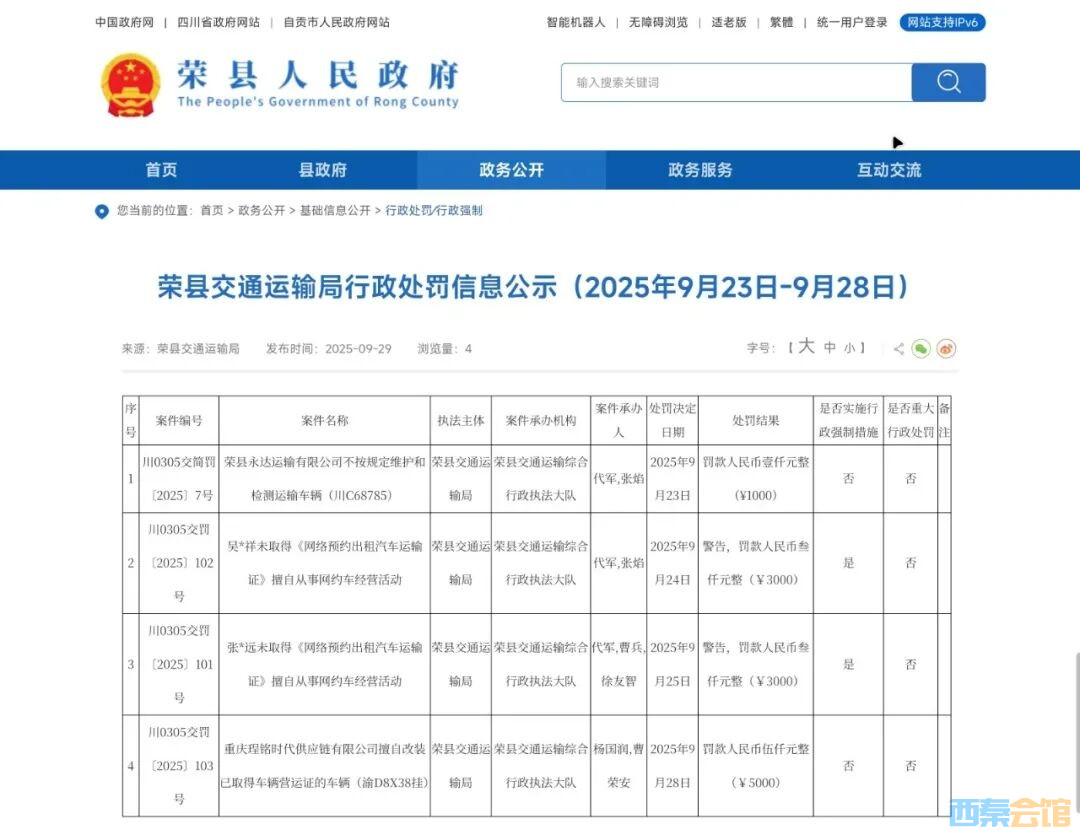Click the share icon beside font size
The image size is (1080, 835).
(898, 349)
